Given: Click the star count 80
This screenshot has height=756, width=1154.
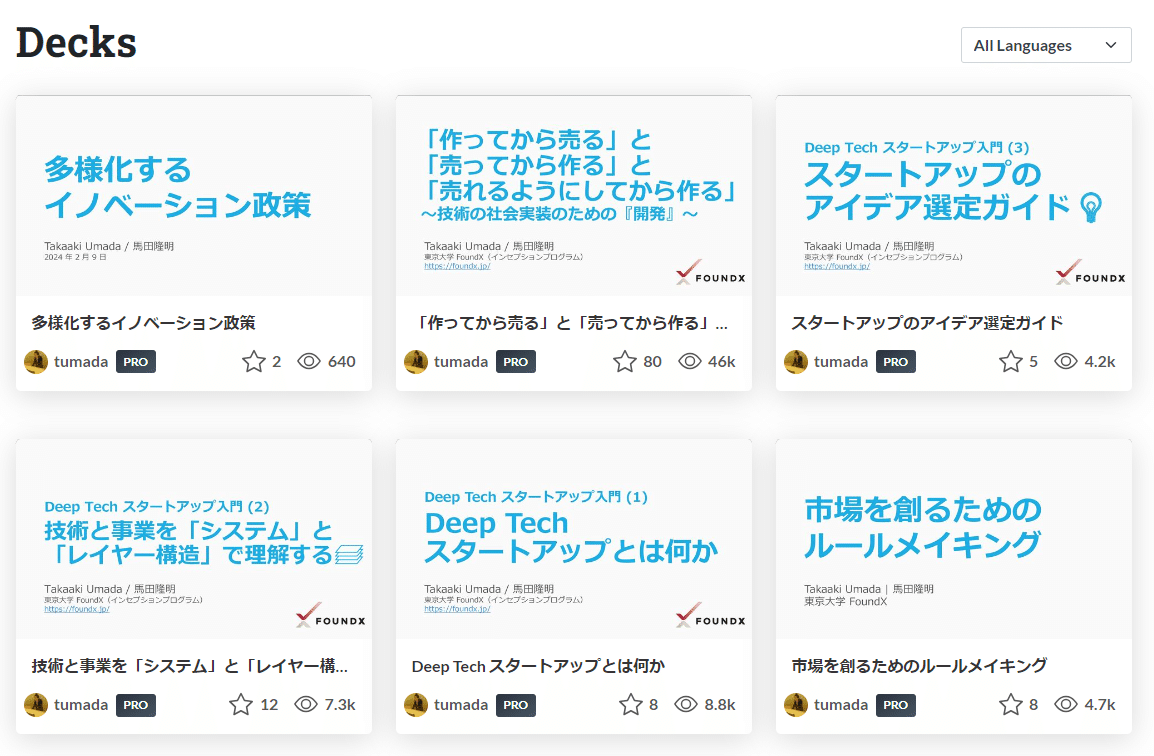Looking at the screenshot, I should [652, 361].
